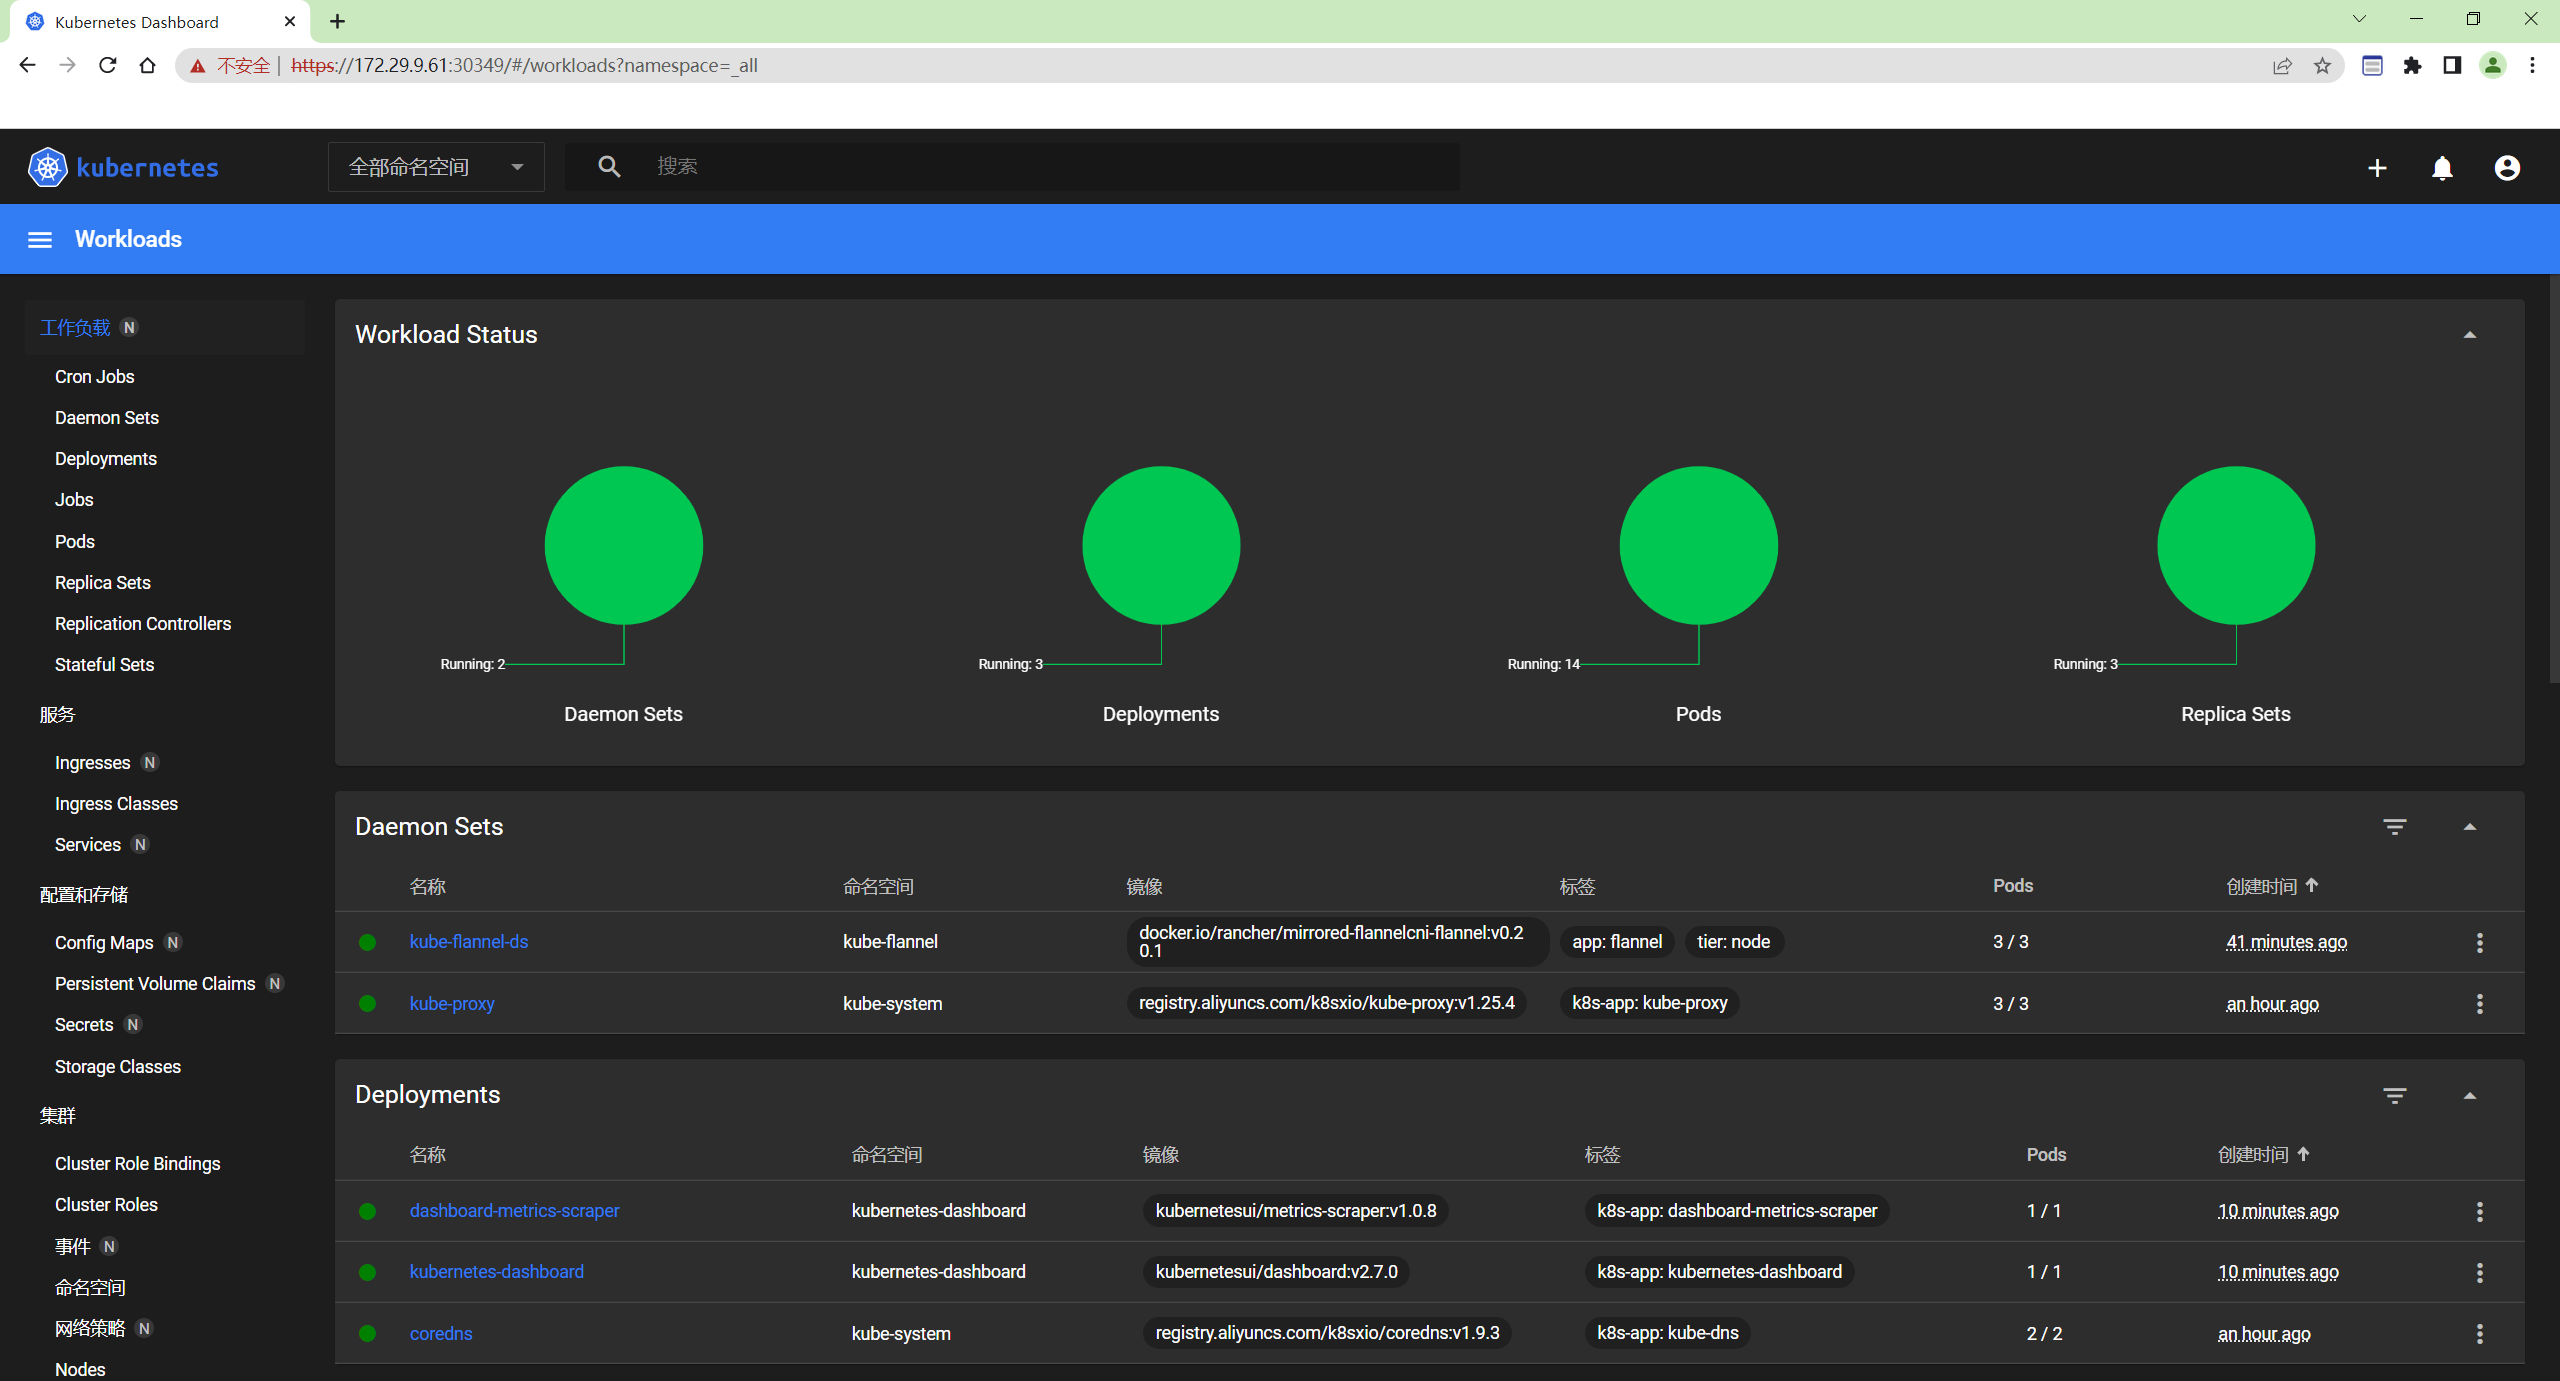This screenshot has height=1381, width=2560.
Task: Collapse the Workload Status card
Action: click(x=2470, y=335)
